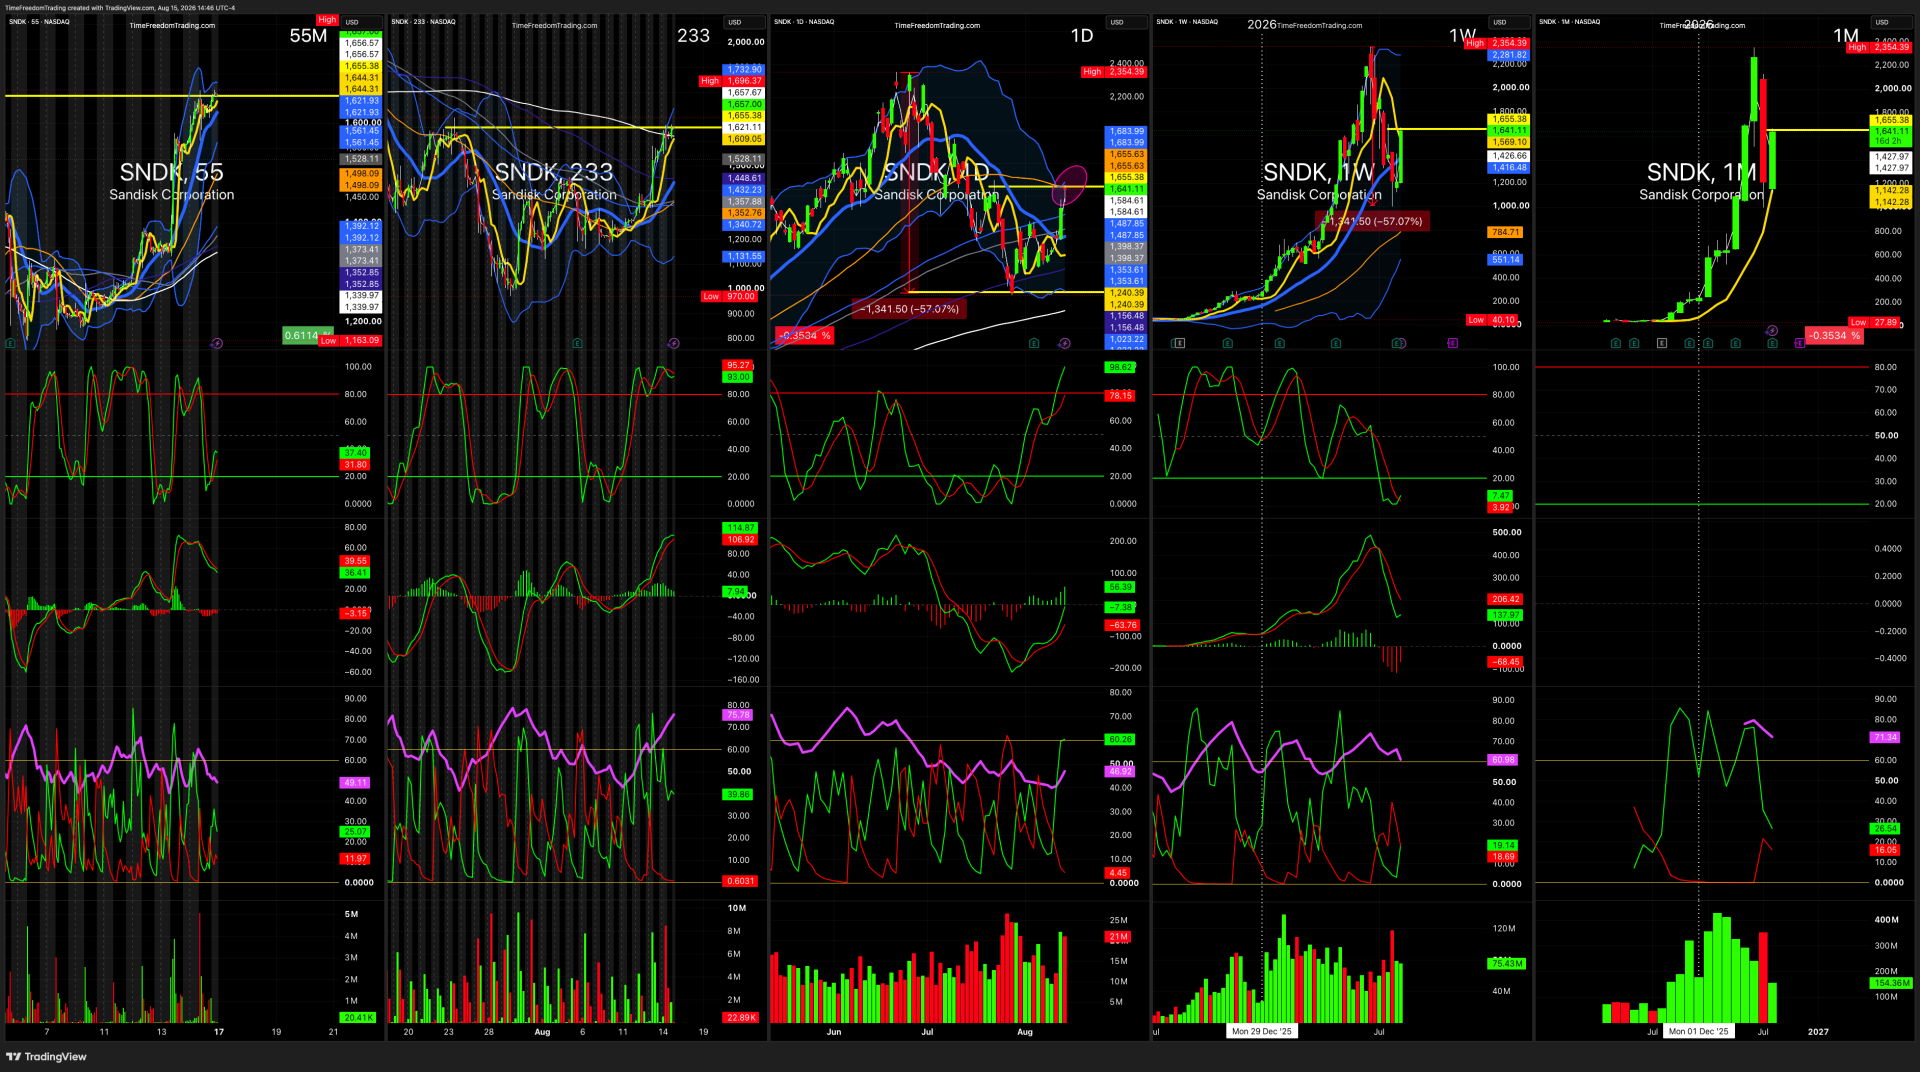
Task: Click the purple lightning icon on the 1M chart
Action: point(1771,330)
